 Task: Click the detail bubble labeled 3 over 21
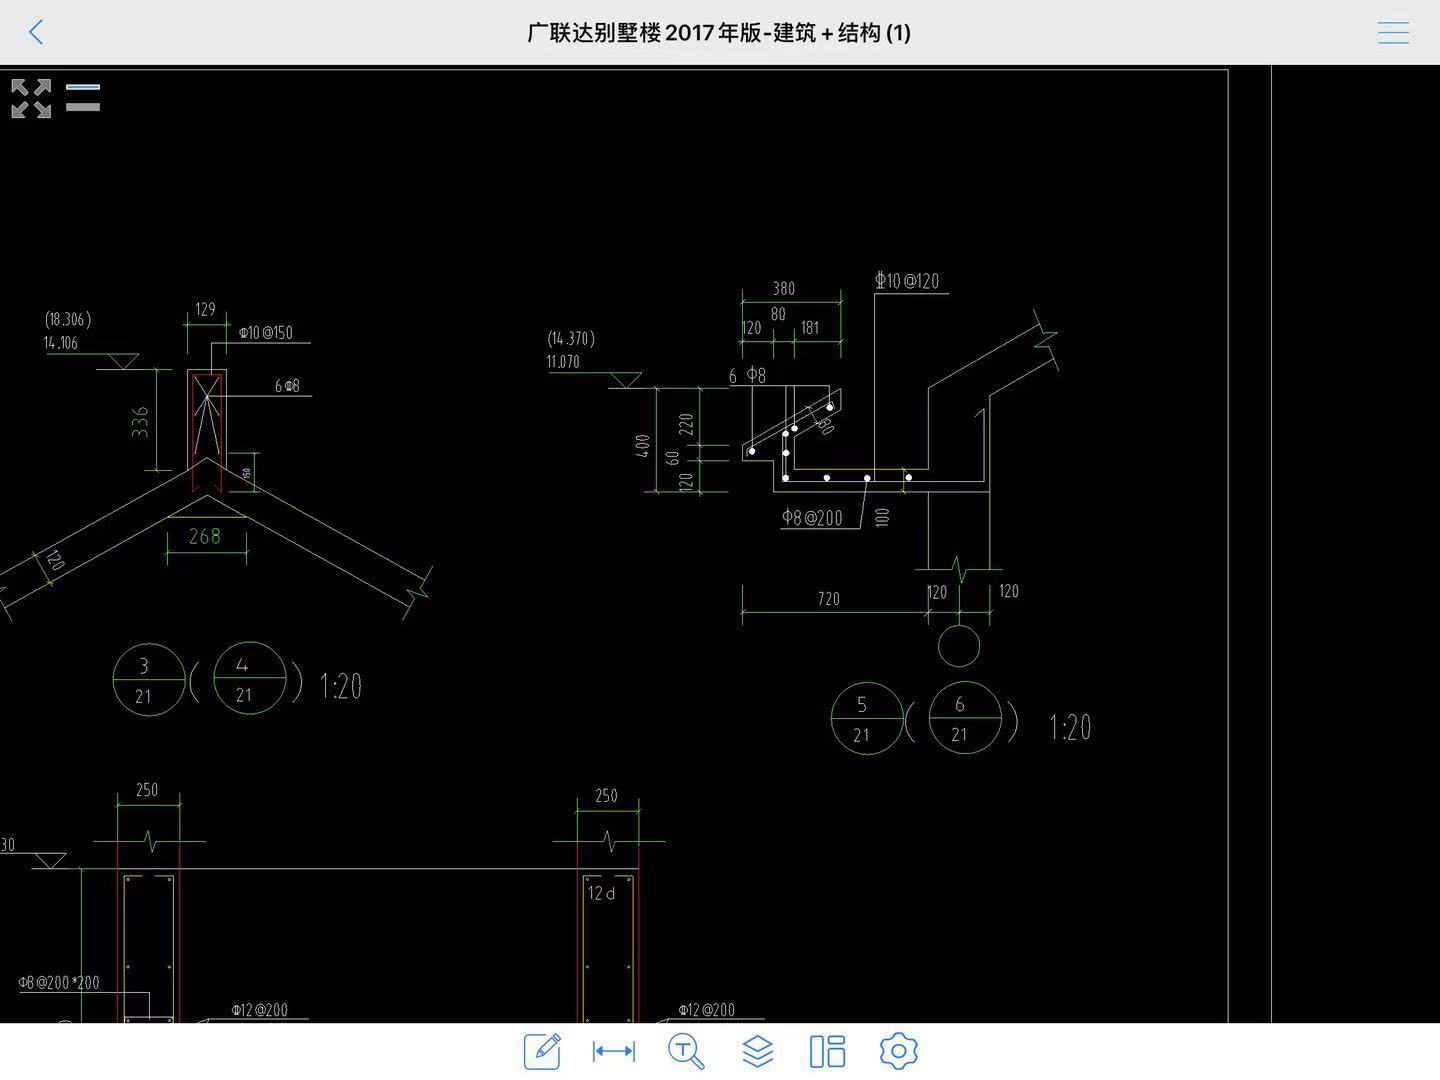coord(148,680)
